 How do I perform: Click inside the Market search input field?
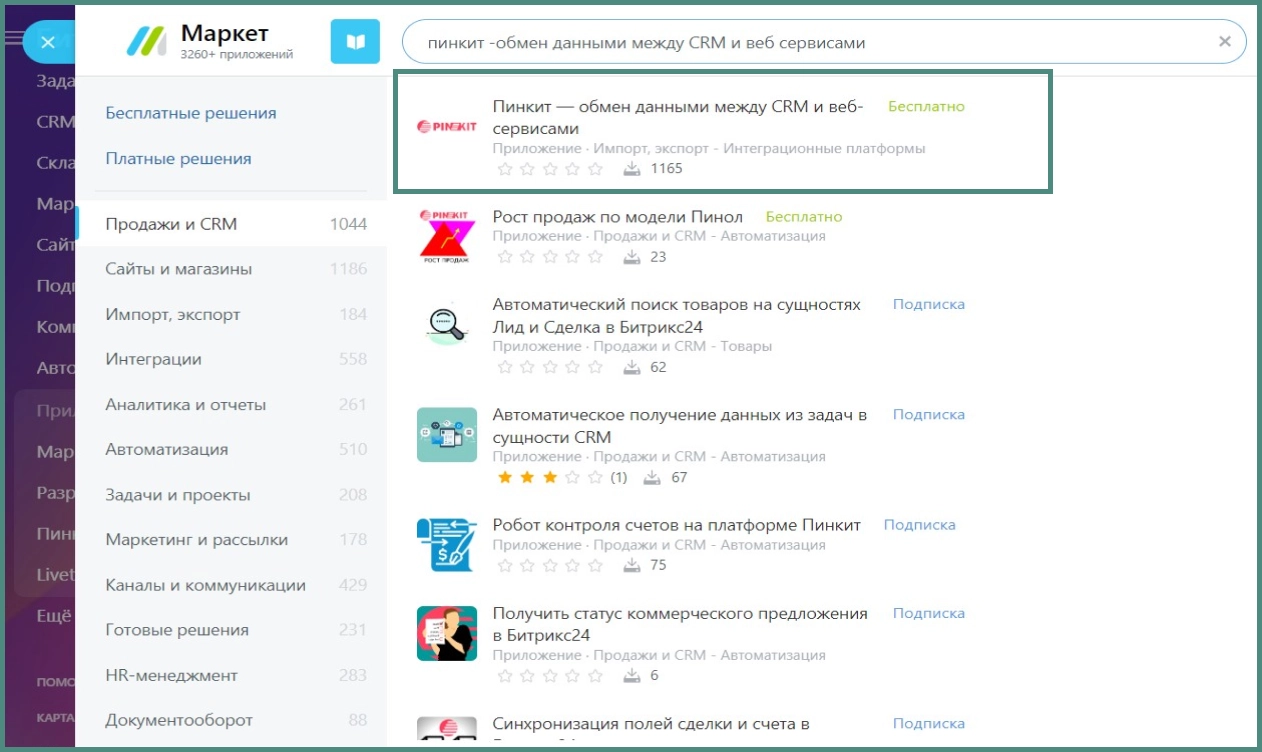[x=800, y=43]
